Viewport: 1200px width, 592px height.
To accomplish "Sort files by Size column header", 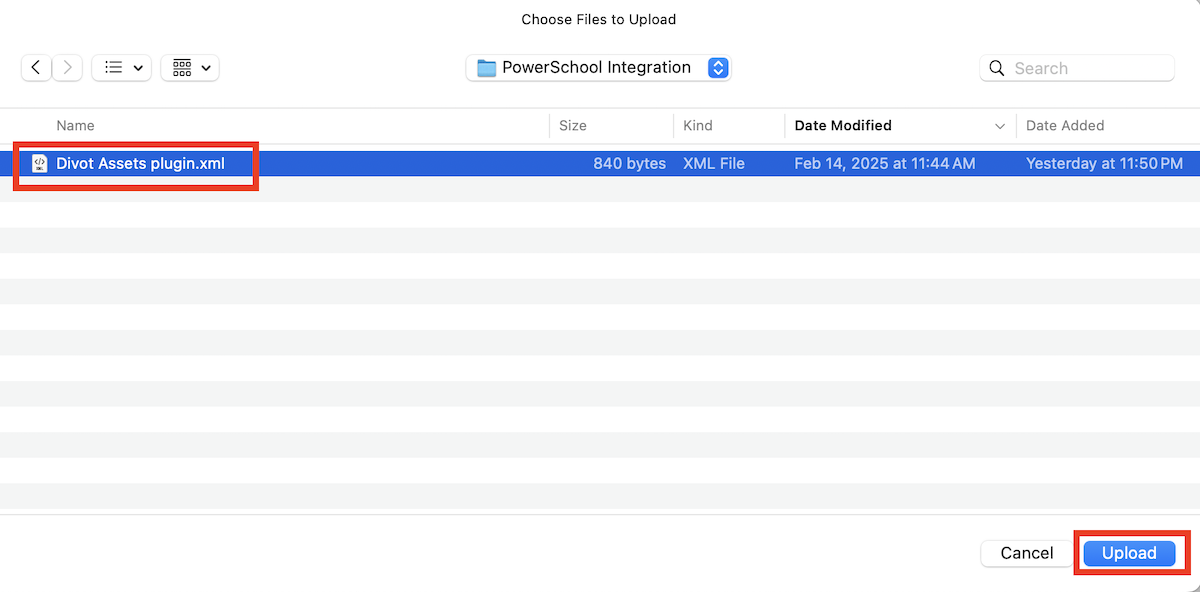I will click(x=573, y=126).
